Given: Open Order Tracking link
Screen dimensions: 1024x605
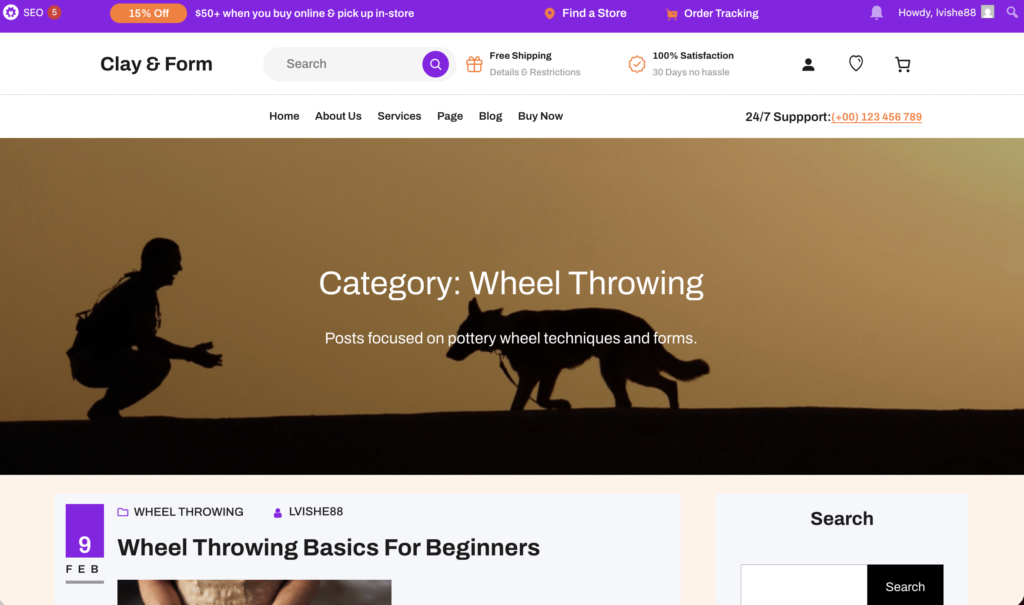Looking at the screenshot, I should [712, 13].
